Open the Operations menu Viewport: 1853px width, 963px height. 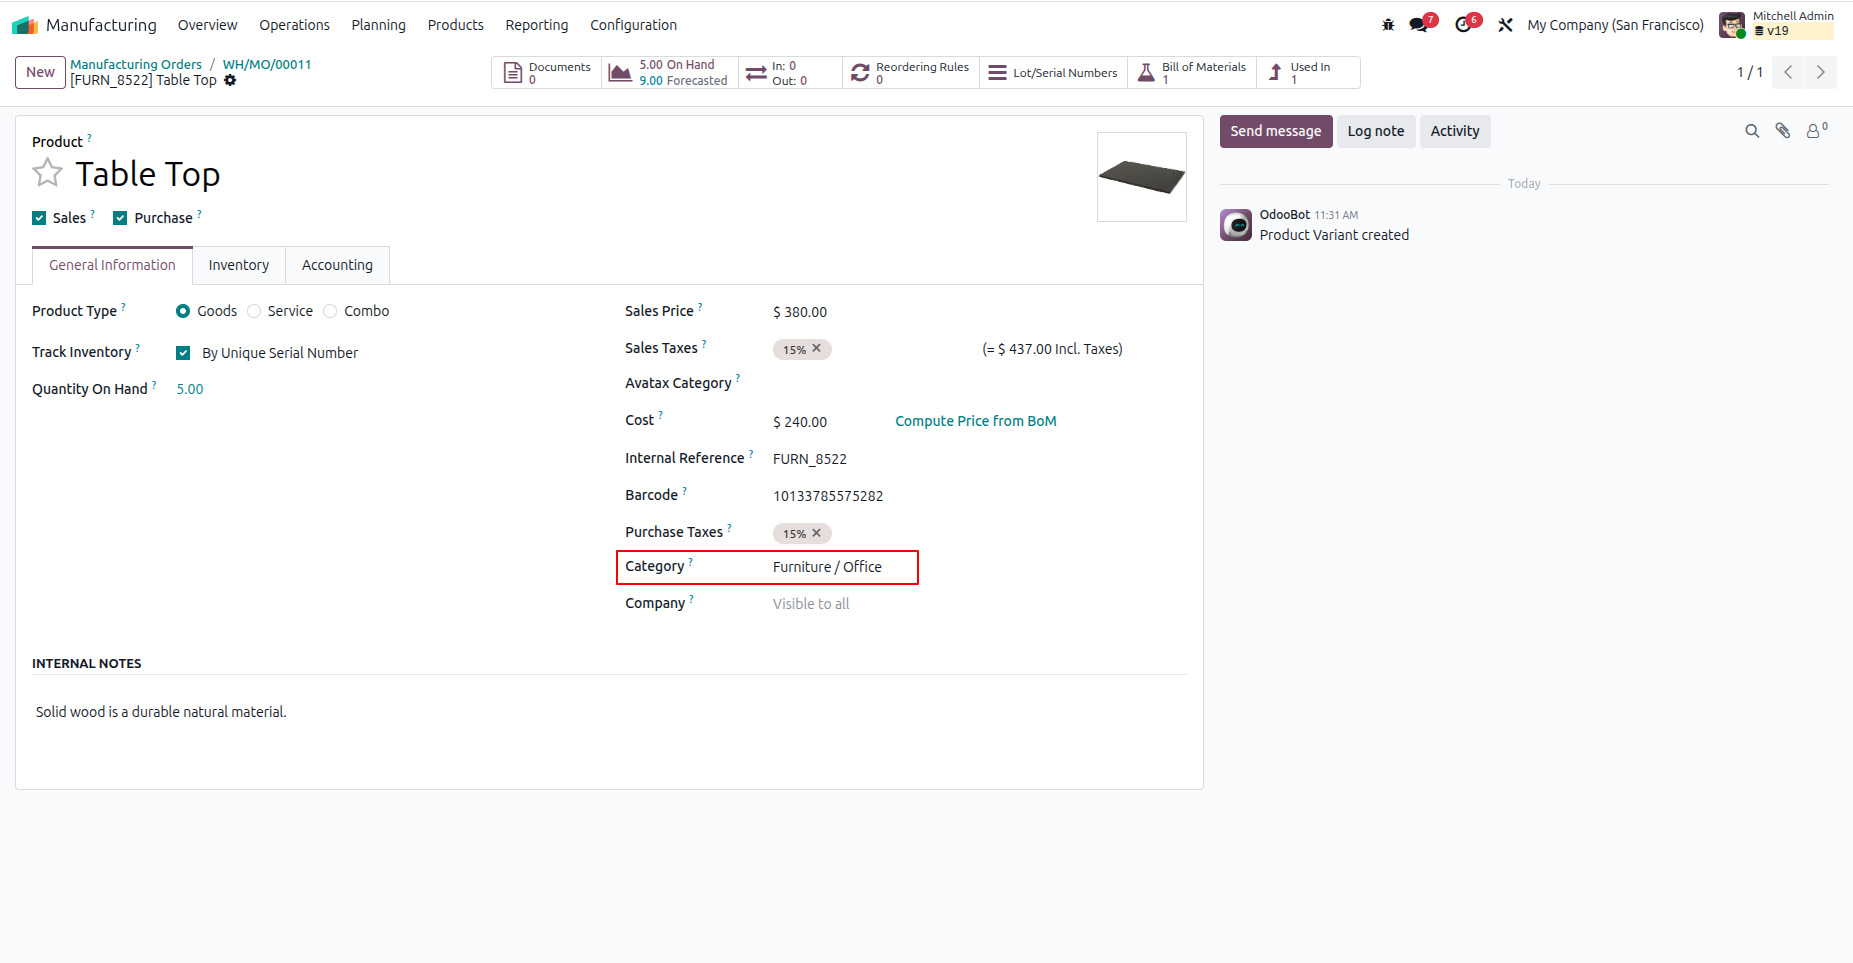tap(294, 25)
